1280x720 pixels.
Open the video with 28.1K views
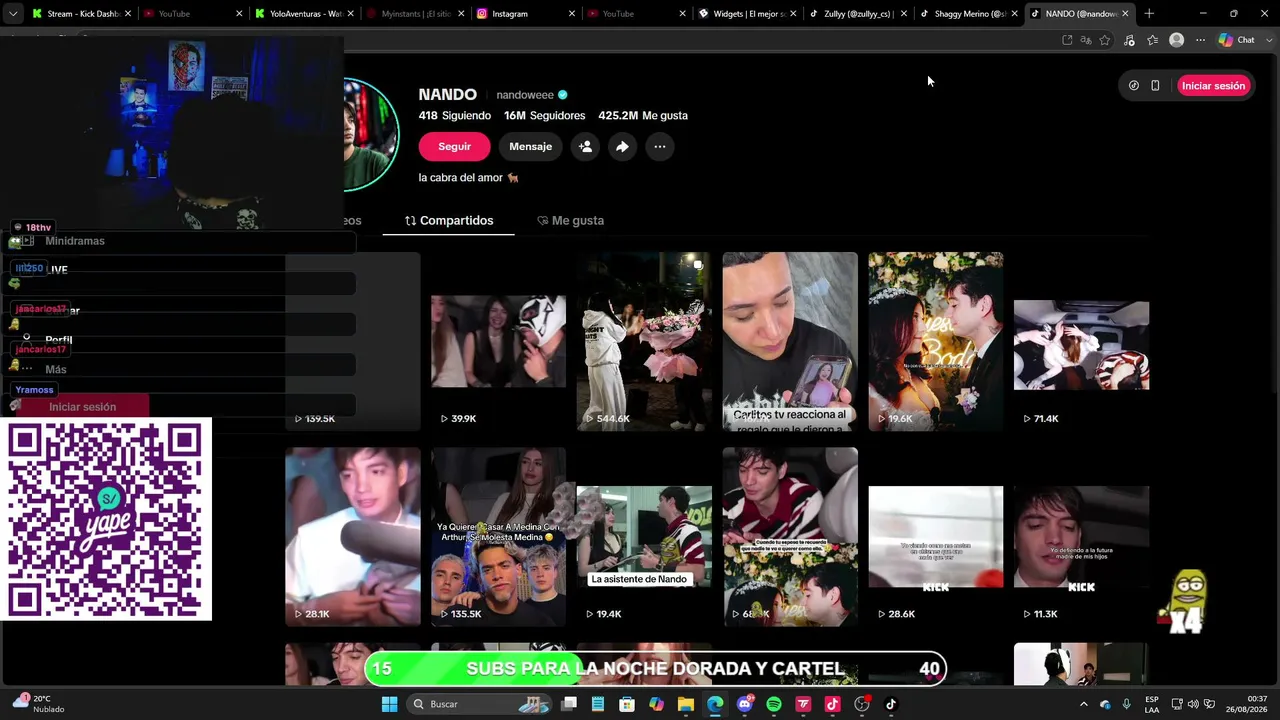pos(352,537)
